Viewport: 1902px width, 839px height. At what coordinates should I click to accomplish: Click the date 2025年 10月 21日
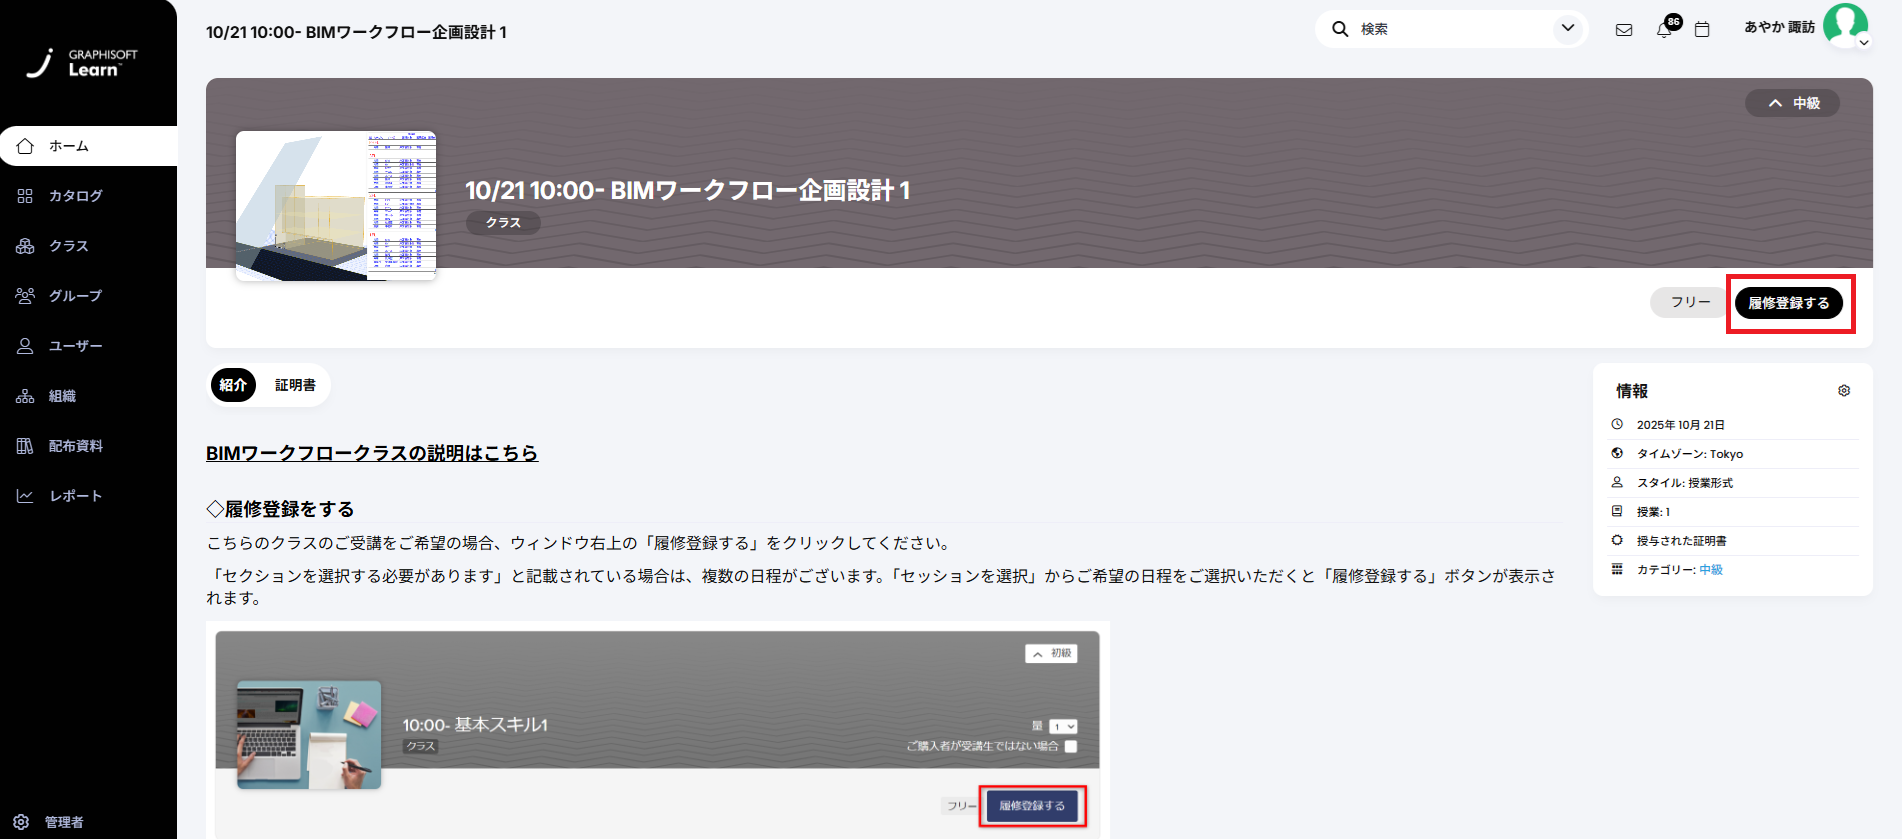click(1680, 425)
